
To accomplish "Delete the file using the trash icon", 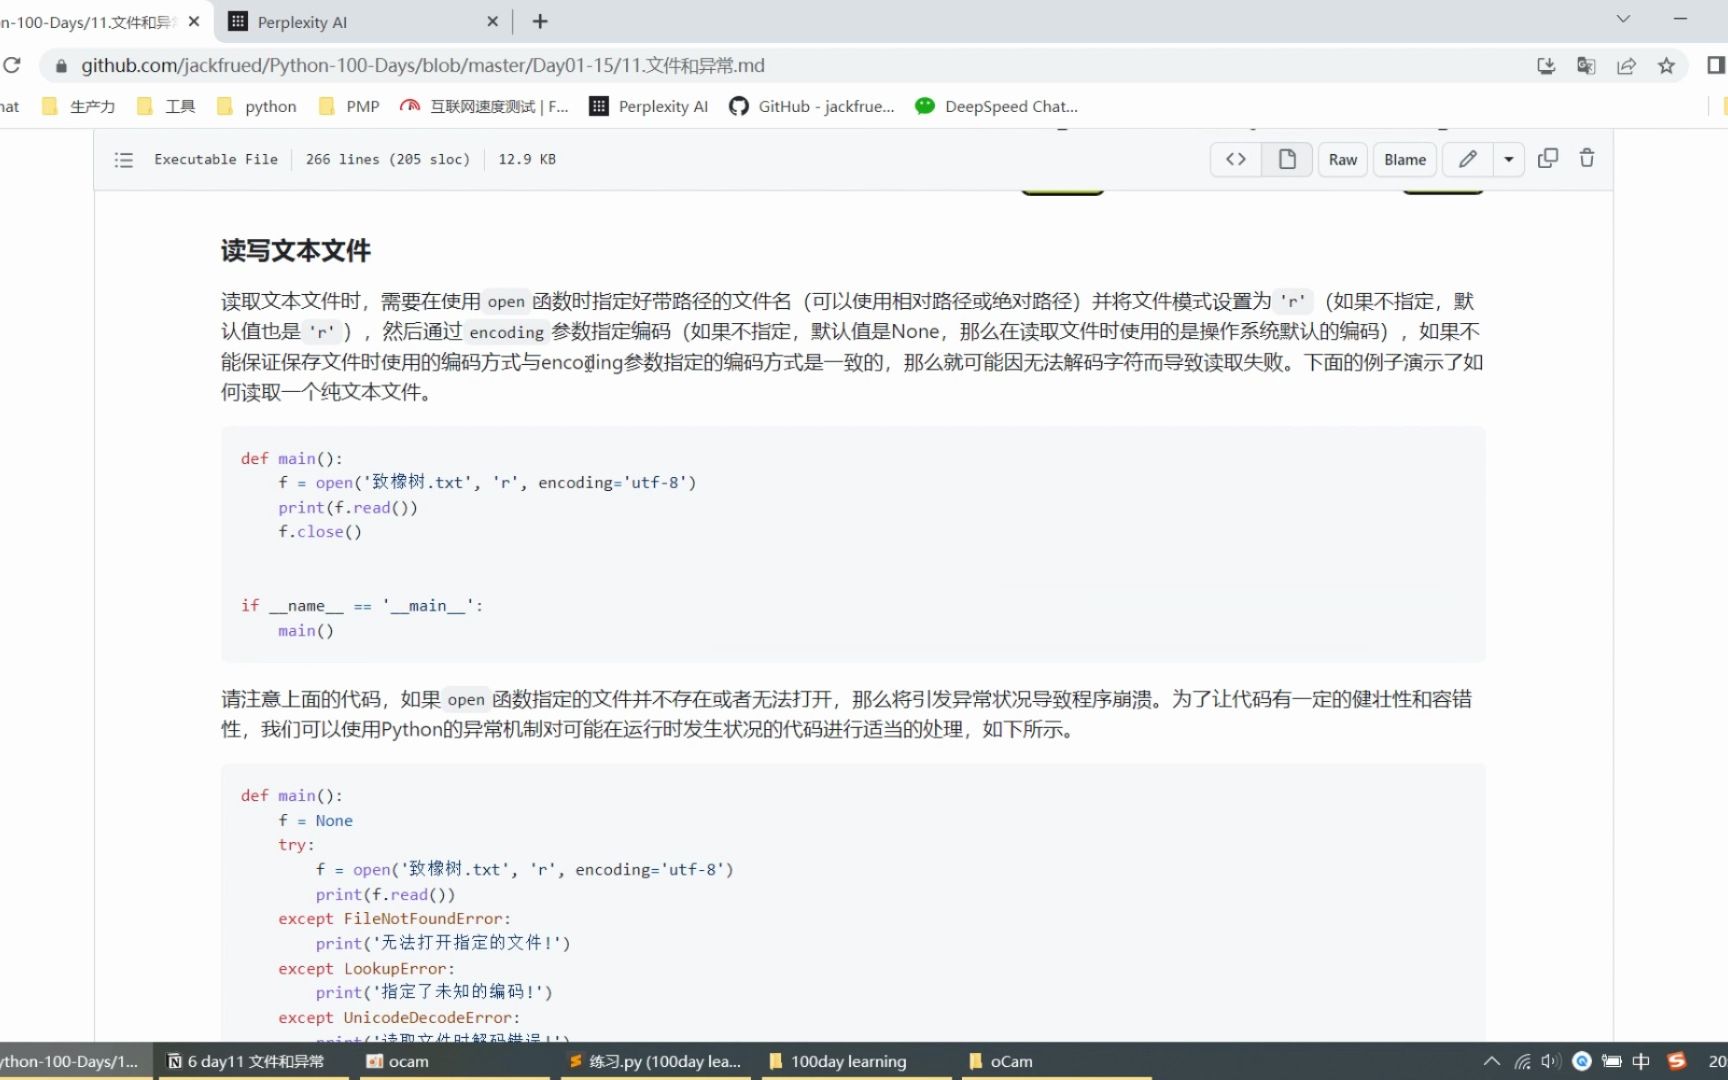I will click(x=1587, y=158).
